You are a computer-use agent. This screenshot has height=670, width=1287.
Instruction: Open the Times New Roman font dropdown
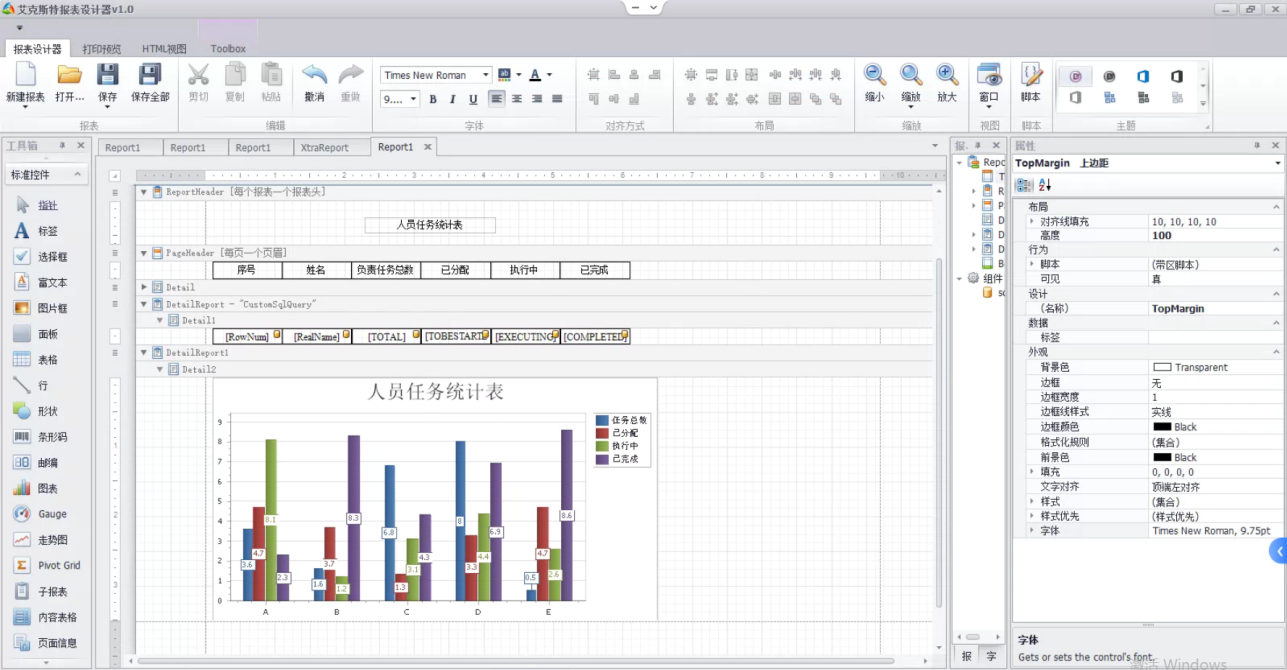[486, 75]
